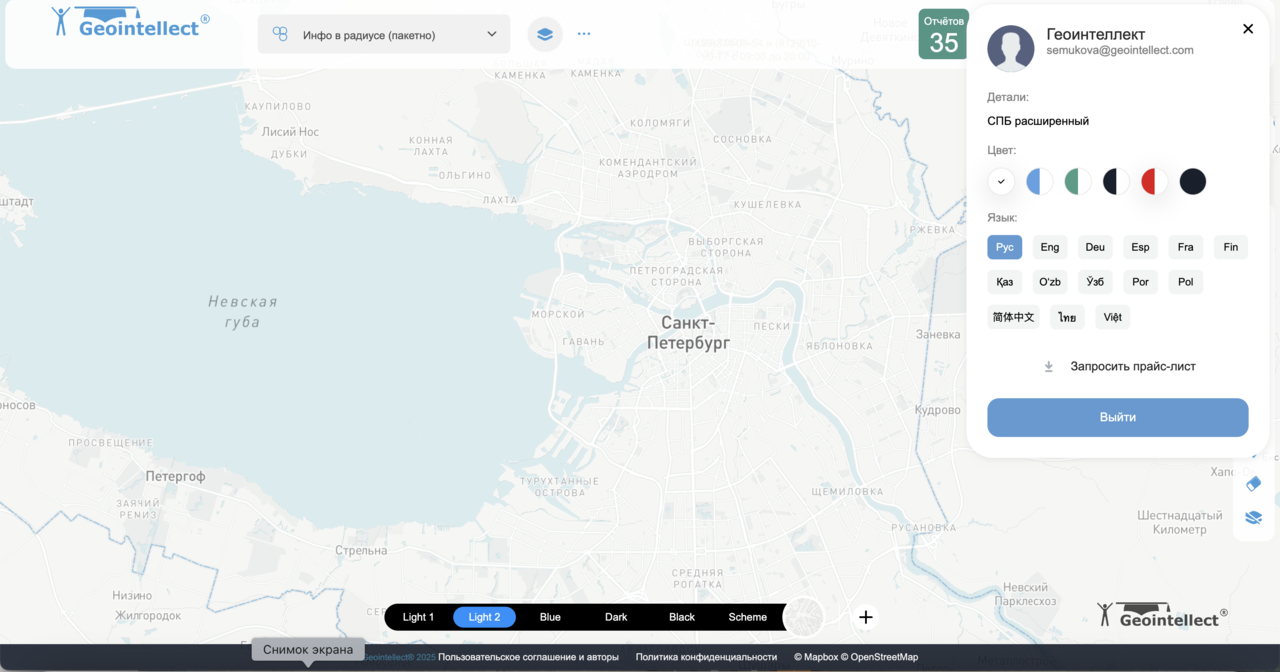Switch interface language to Eng
The height and width of the screenshot is (672, 1280).
pos(1049,247)
